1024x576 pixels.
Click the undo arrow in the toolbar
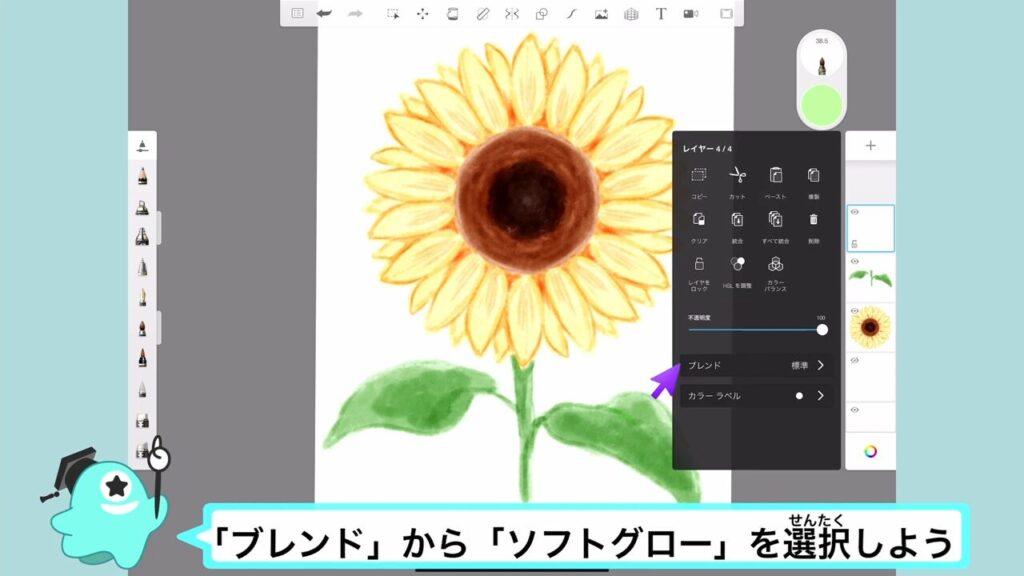coord(324,14)
